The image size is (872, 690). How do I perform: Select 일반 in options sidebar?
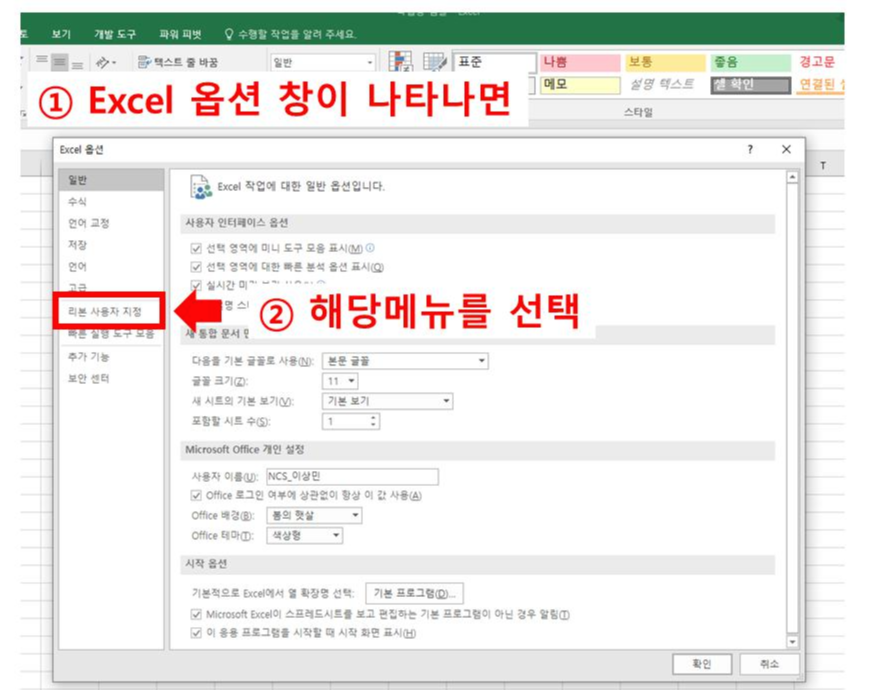[x=111, y=180]
